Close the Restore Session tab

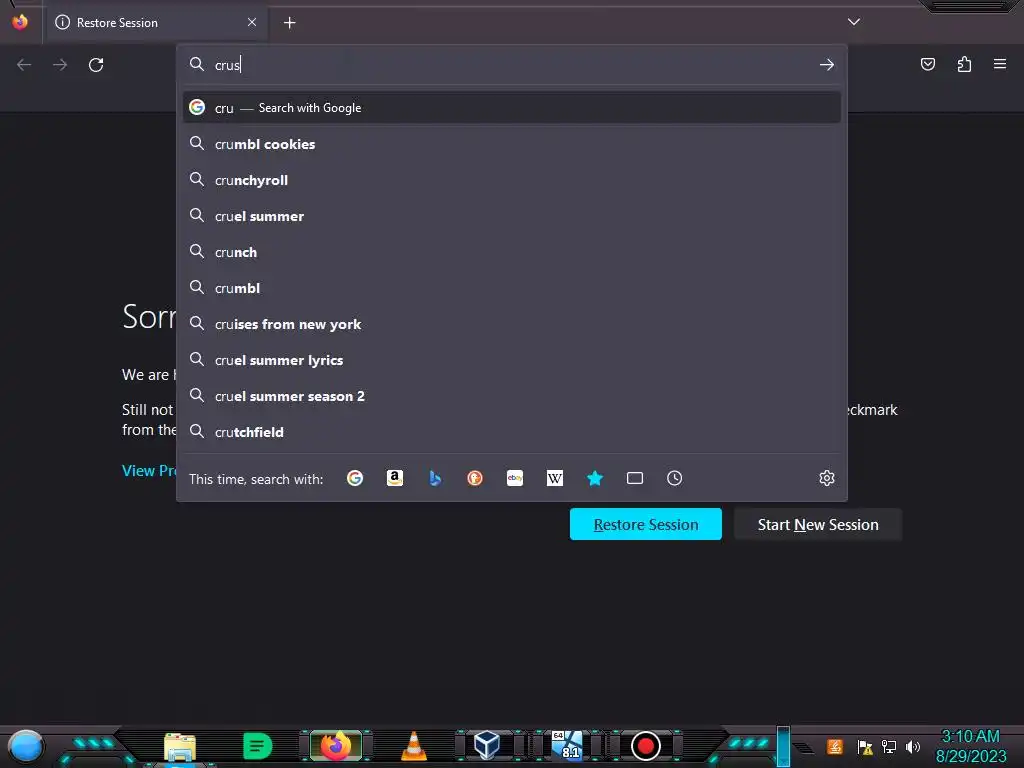pyautogui.click(x=252, y=22)
